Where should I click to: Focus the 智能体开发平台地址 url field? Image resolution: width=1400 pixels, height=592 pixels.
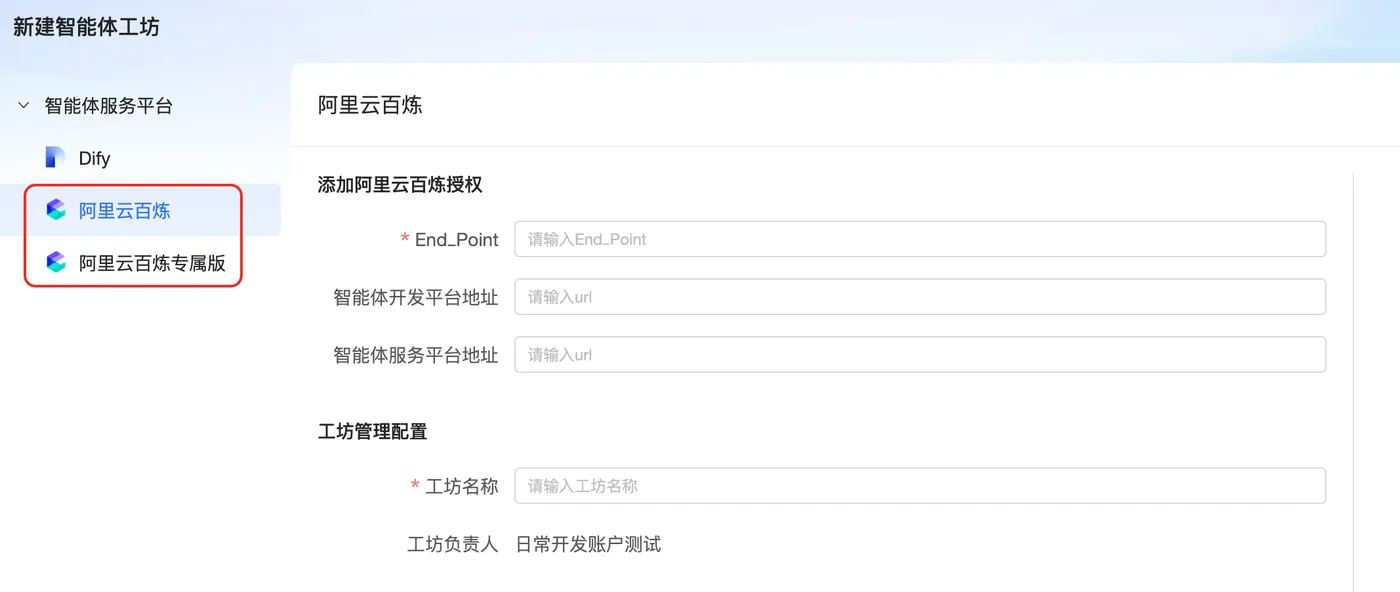920,297
